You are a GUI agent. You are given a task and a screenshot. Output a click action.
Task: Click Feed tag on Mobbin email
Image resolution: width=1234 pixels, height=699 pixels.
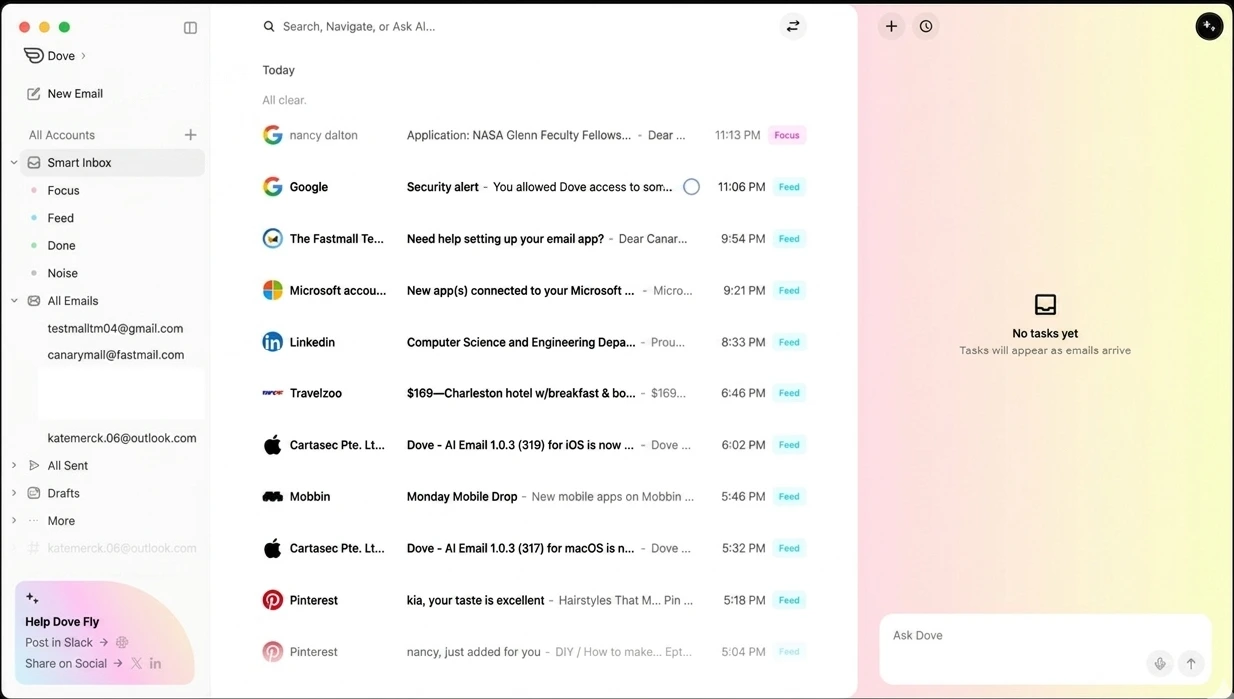click(x=789, y=497)
